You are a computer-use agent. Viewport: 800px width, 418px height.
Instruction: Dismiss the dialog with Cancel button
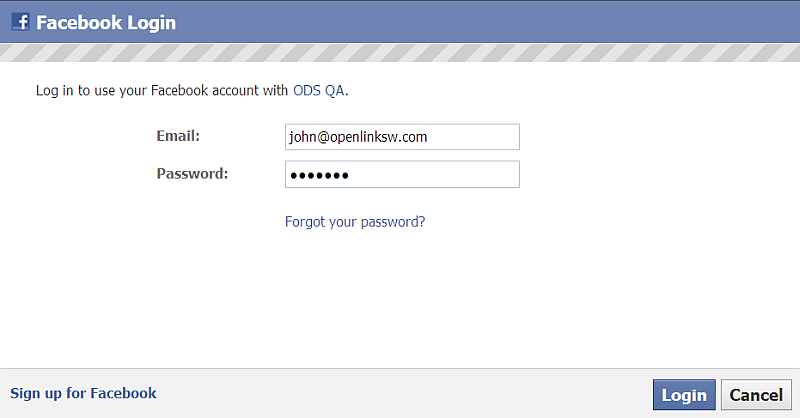coord(756,395)
